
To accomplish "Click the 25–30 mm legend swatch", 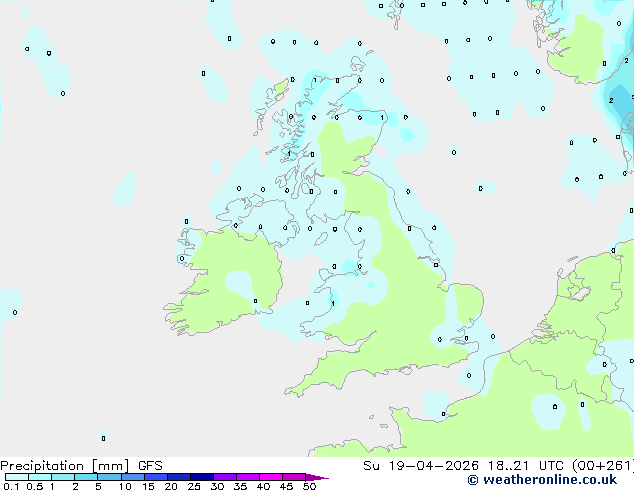I will click(x=202, y=477).
